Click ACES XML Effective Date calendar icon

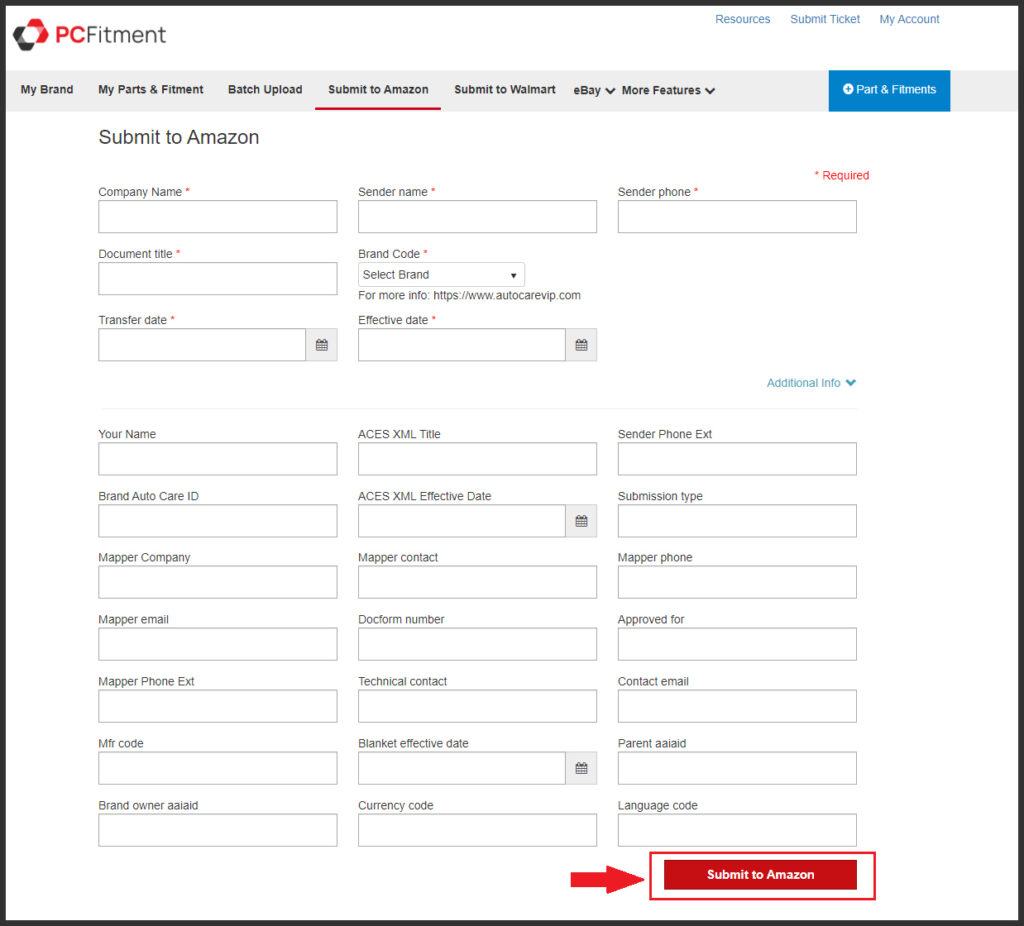(x=581, y=521)
